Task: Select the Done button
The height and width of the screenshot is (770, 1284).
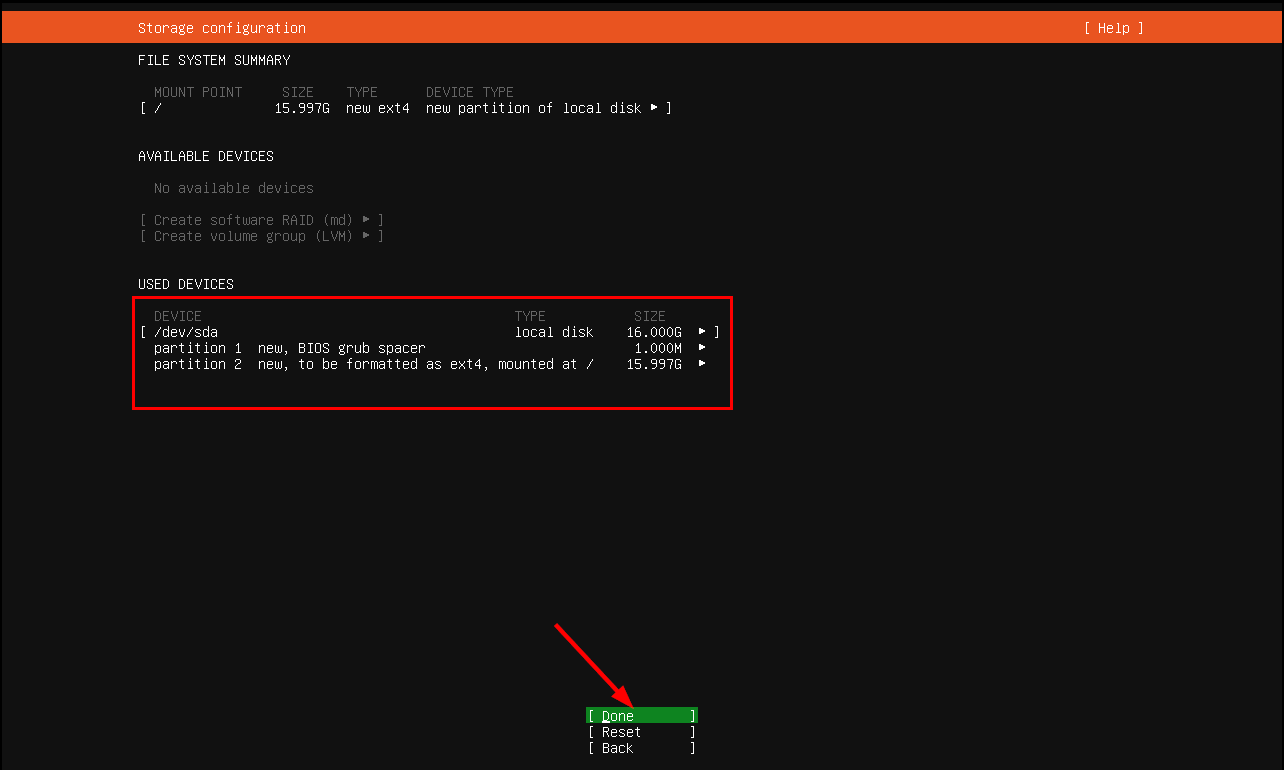Action: click(x=641, y=716)
